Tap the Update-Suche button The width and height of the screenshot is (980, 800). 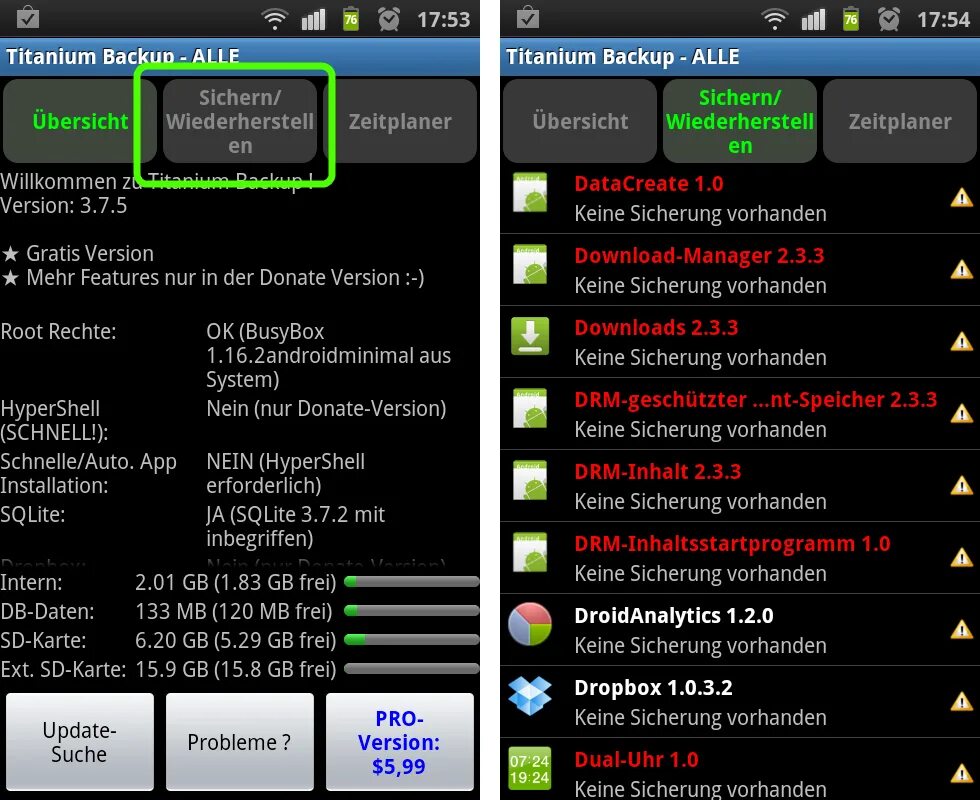(79, 742)
